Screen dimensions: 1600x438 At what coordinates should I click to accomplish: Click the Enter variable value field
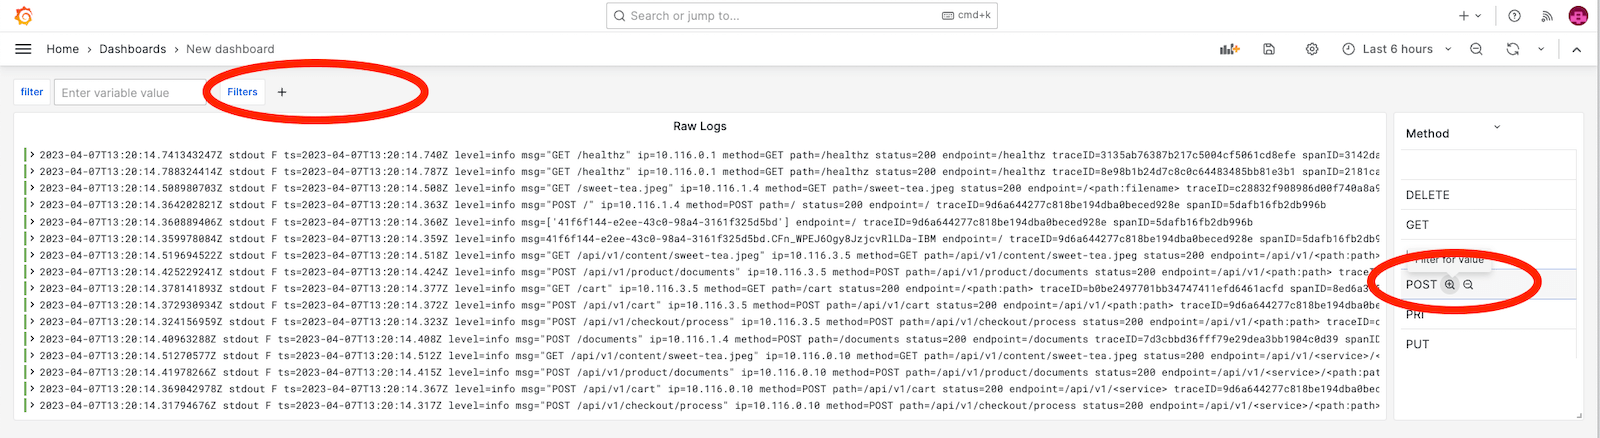tap(130, 93)
